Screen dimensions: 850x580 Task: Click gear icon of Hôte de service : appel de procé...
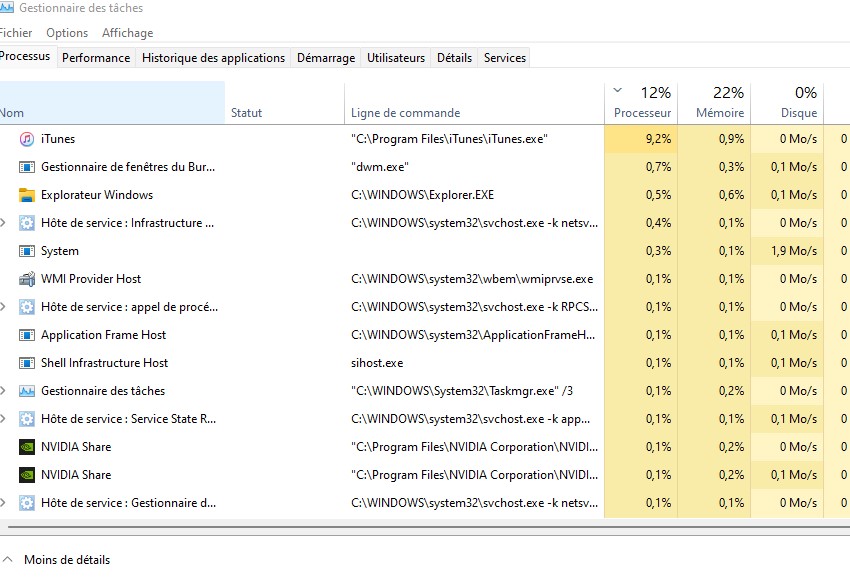tap(27, 307)
